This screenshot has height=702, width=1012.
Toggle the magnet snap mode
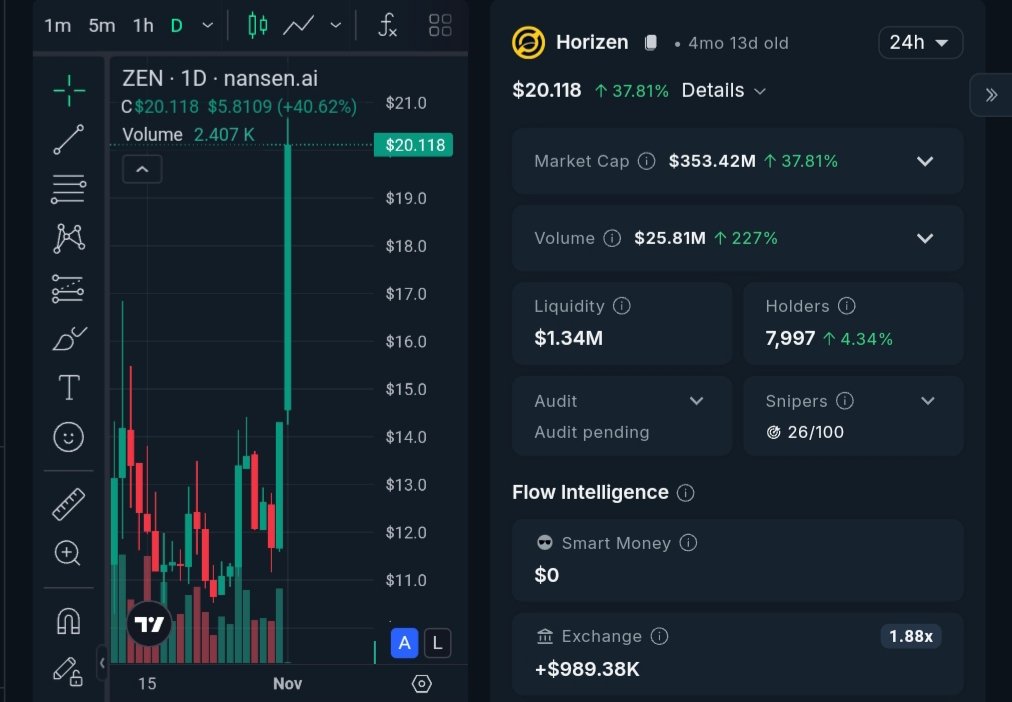click(68, 621)
